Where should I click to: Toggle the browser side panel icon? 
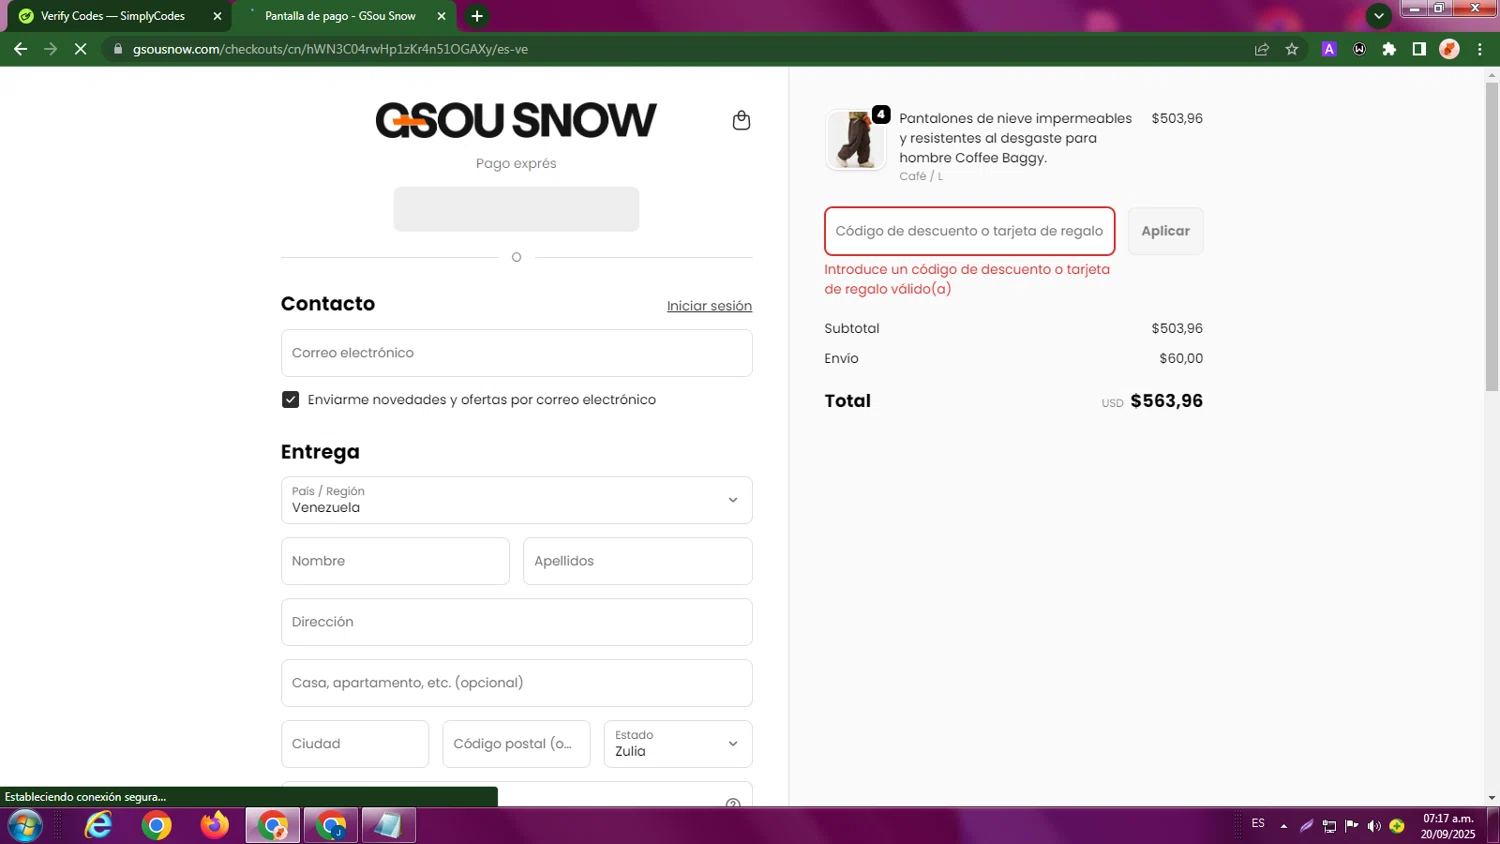(1419, 49)
